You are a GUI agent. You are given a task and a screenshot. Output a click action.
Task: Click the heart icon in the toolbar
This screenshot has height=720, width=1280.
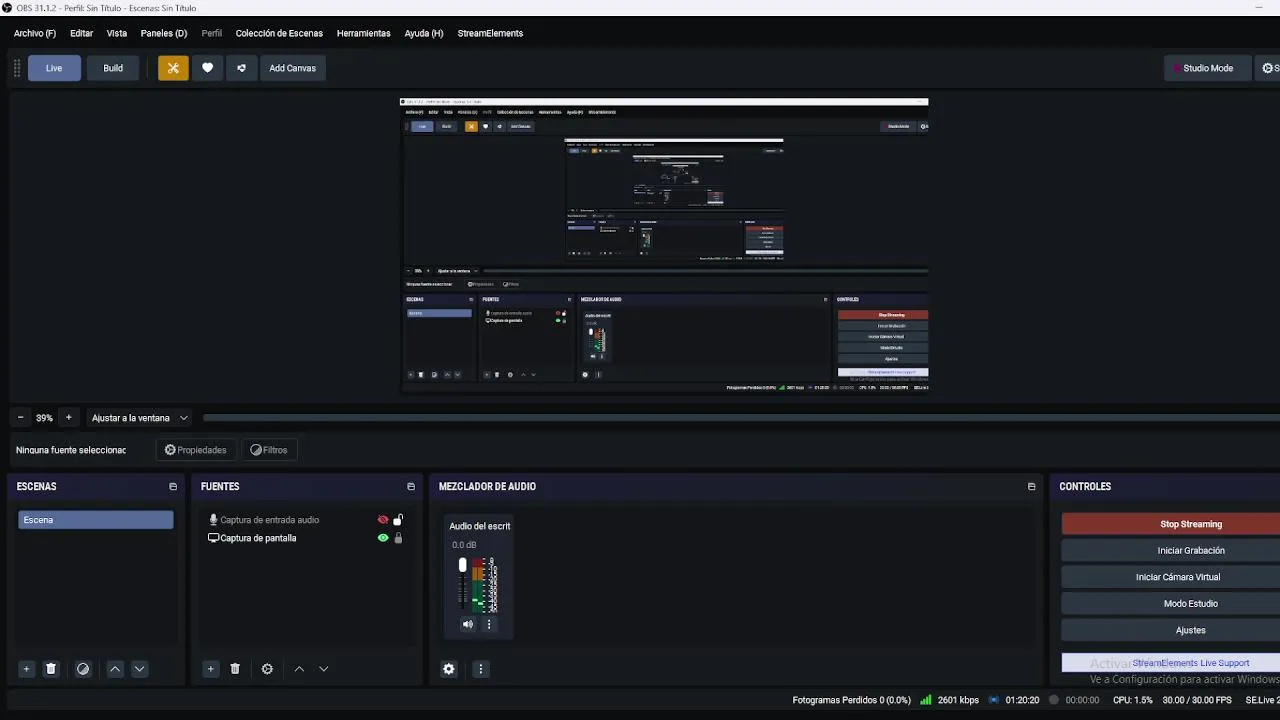point(207,68)
